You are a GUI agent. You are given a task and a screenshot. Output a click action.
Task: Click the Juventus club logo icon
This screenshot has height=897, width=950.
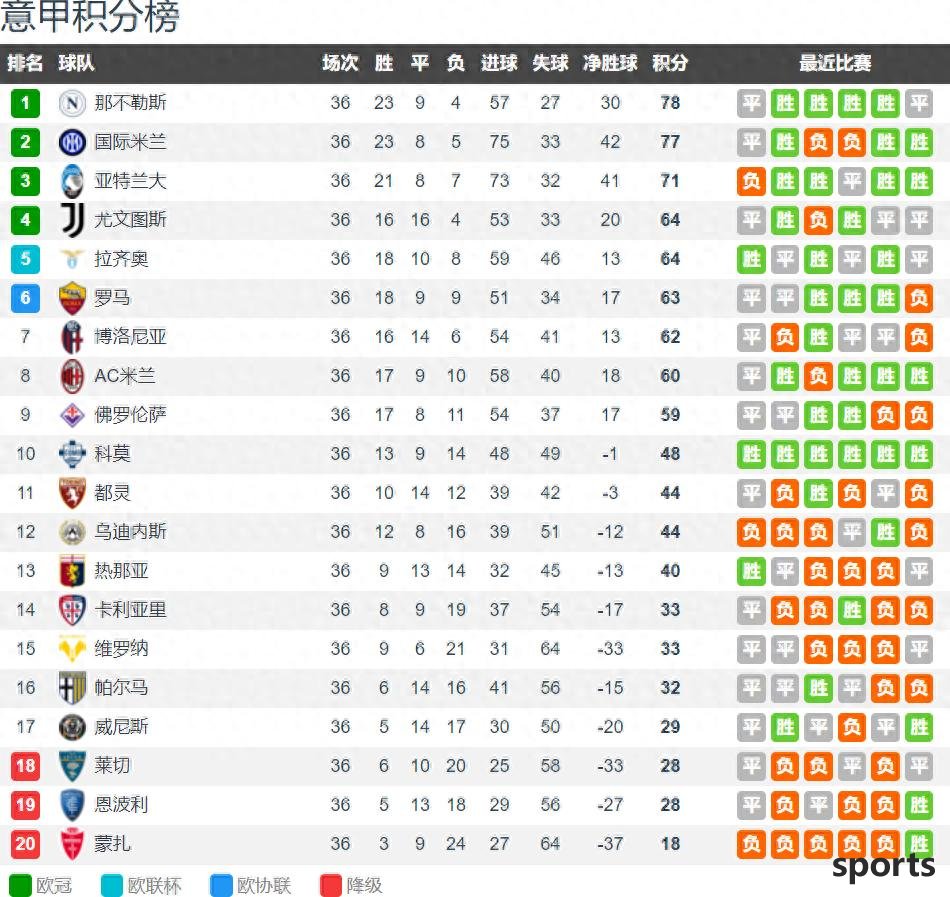pos(72,220)
